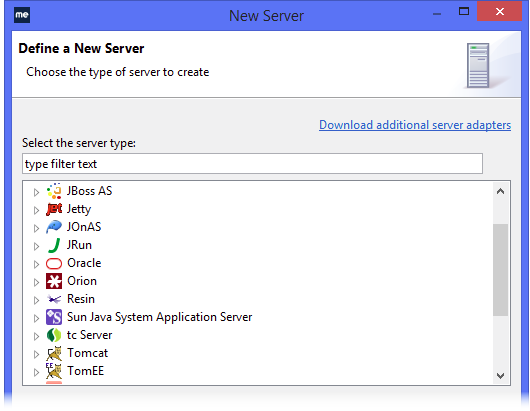Select the JRun entry text

pyautogui.click(x=79, y=245)
